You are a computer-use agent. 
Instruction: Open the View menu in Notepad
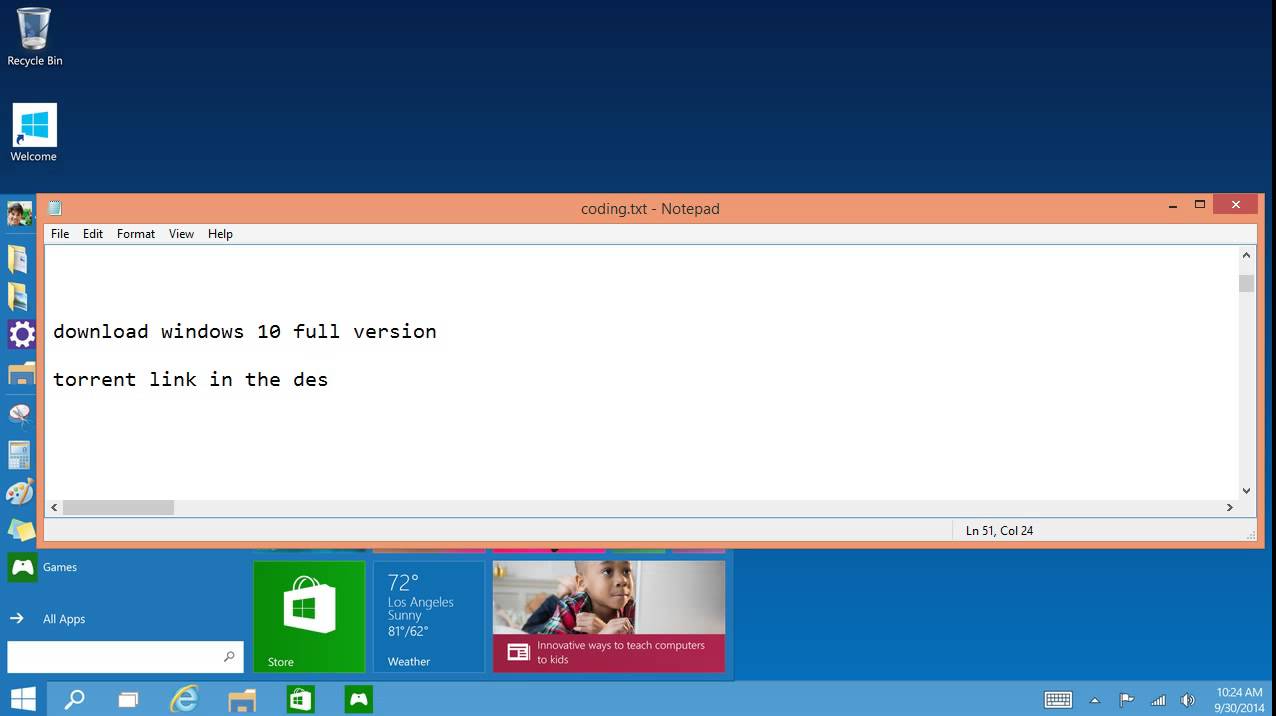(x=181, y=234)
